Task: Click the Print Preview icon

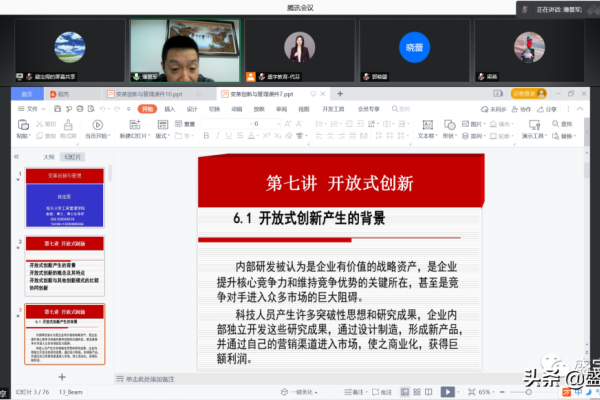Action: pyautogui.click(x=91, y=109)
